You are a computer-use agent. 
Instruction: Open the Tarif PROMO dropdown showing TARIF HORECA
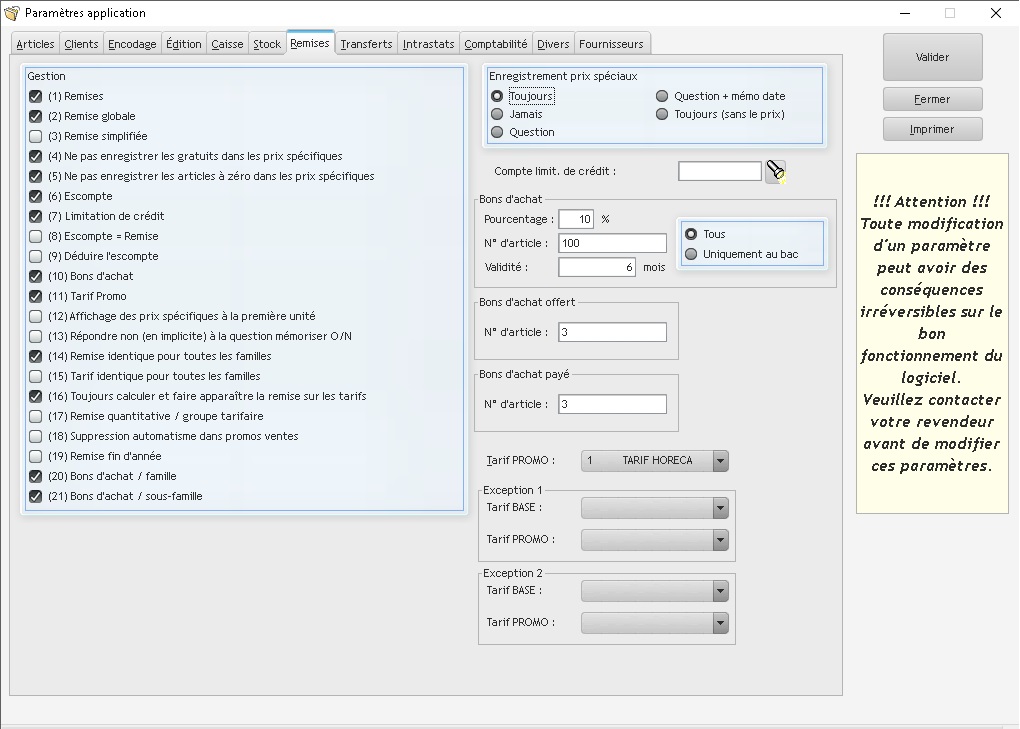[654, 460]
